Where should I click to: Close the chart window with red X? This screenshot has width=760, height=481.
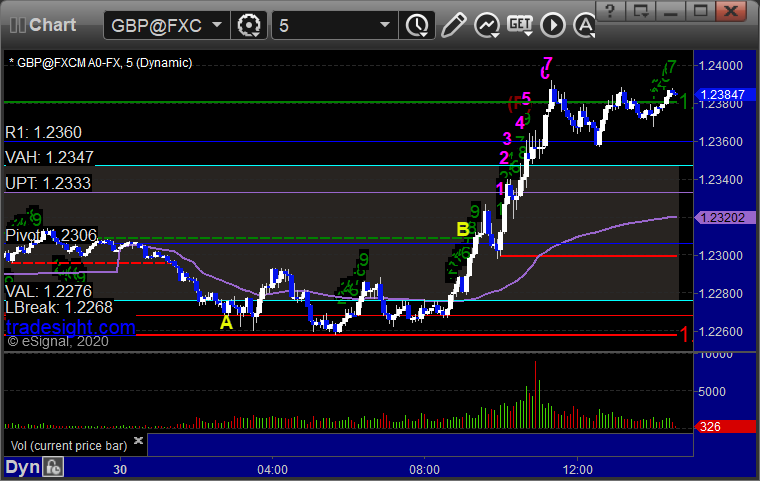731,11
